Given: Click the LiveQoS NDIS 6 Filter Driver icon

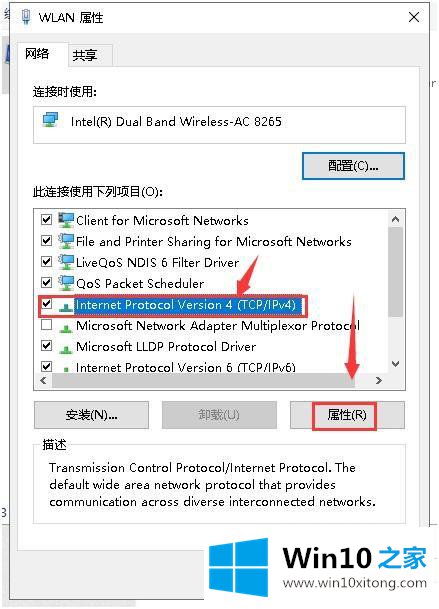Looking at the screenshot, I should point(66,262).
